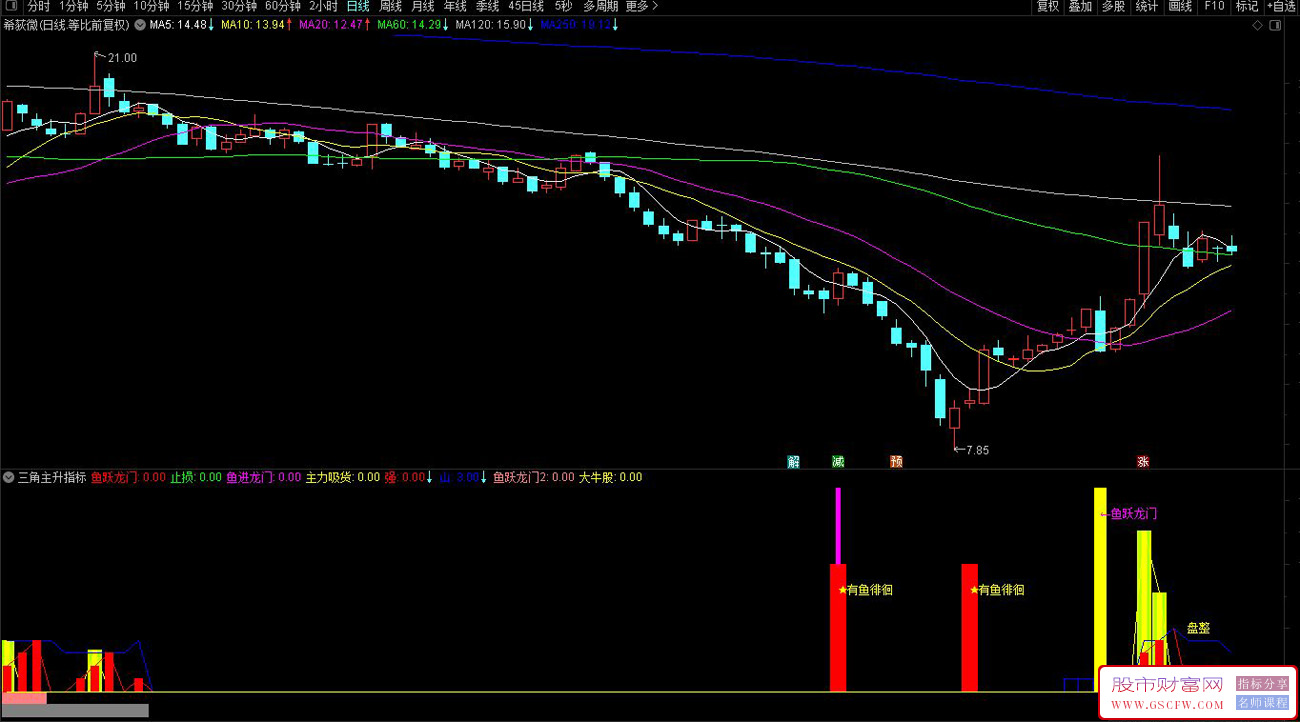The width and height of the screenshot is (1300, 722).
Task: Switch to 月线 monthly chart
Action: coord(423,6)
